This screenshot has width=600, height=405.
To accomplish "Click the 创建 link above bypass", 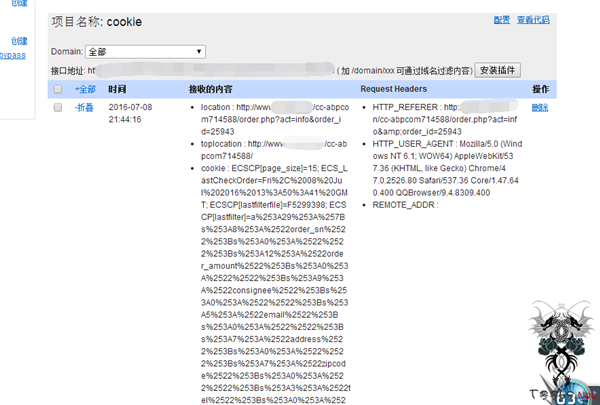I will coord(19,41).
